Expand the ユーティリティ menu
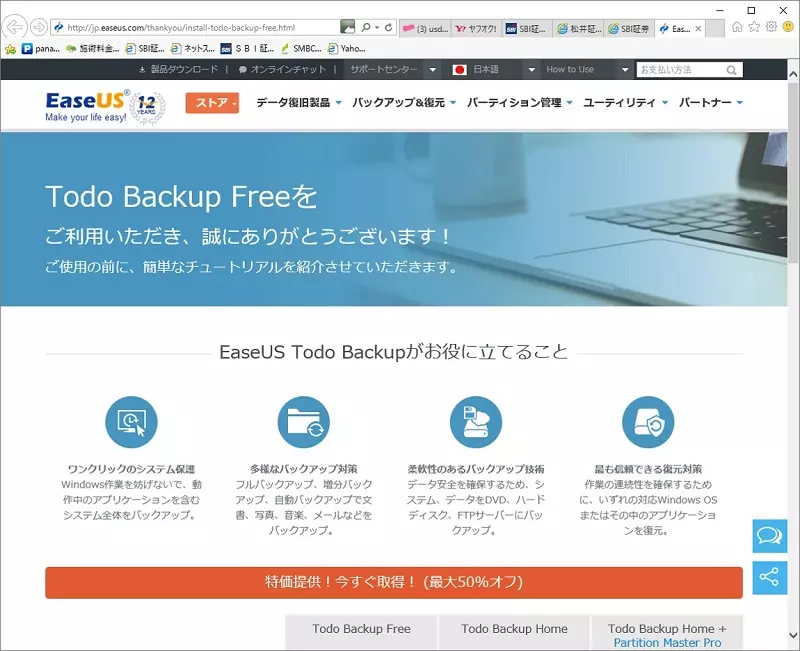Viewport: 800px width, 651px height. [x=626, y=103]
